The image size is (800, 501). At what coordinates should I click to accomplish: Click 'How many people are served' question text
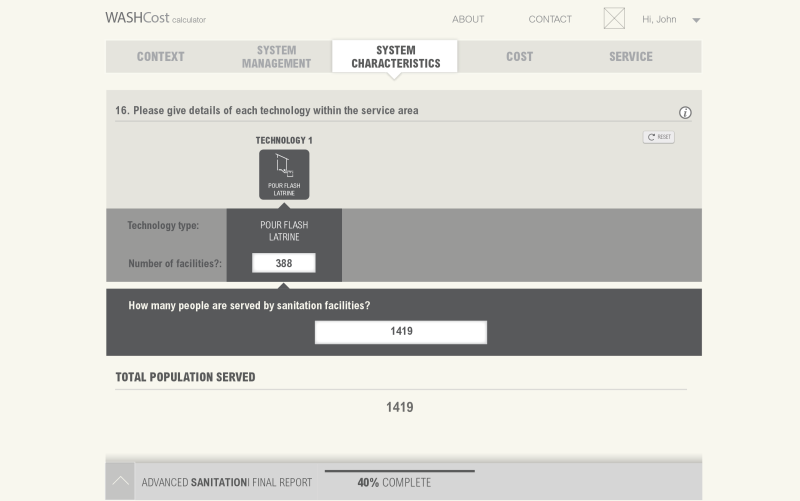tap(249, 306)
